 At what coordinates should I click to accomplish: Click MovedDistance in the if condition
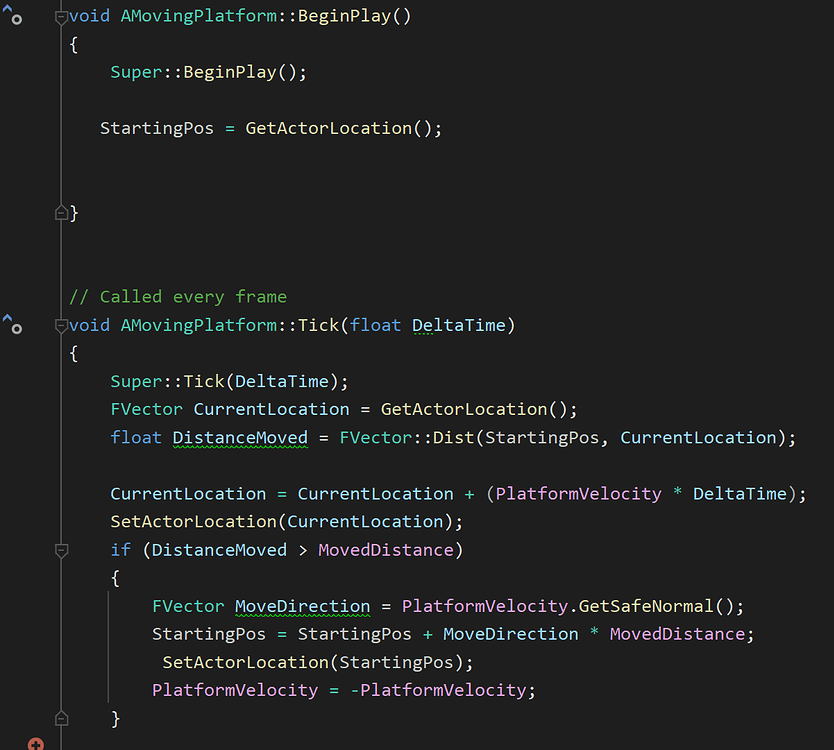[386, 550]
